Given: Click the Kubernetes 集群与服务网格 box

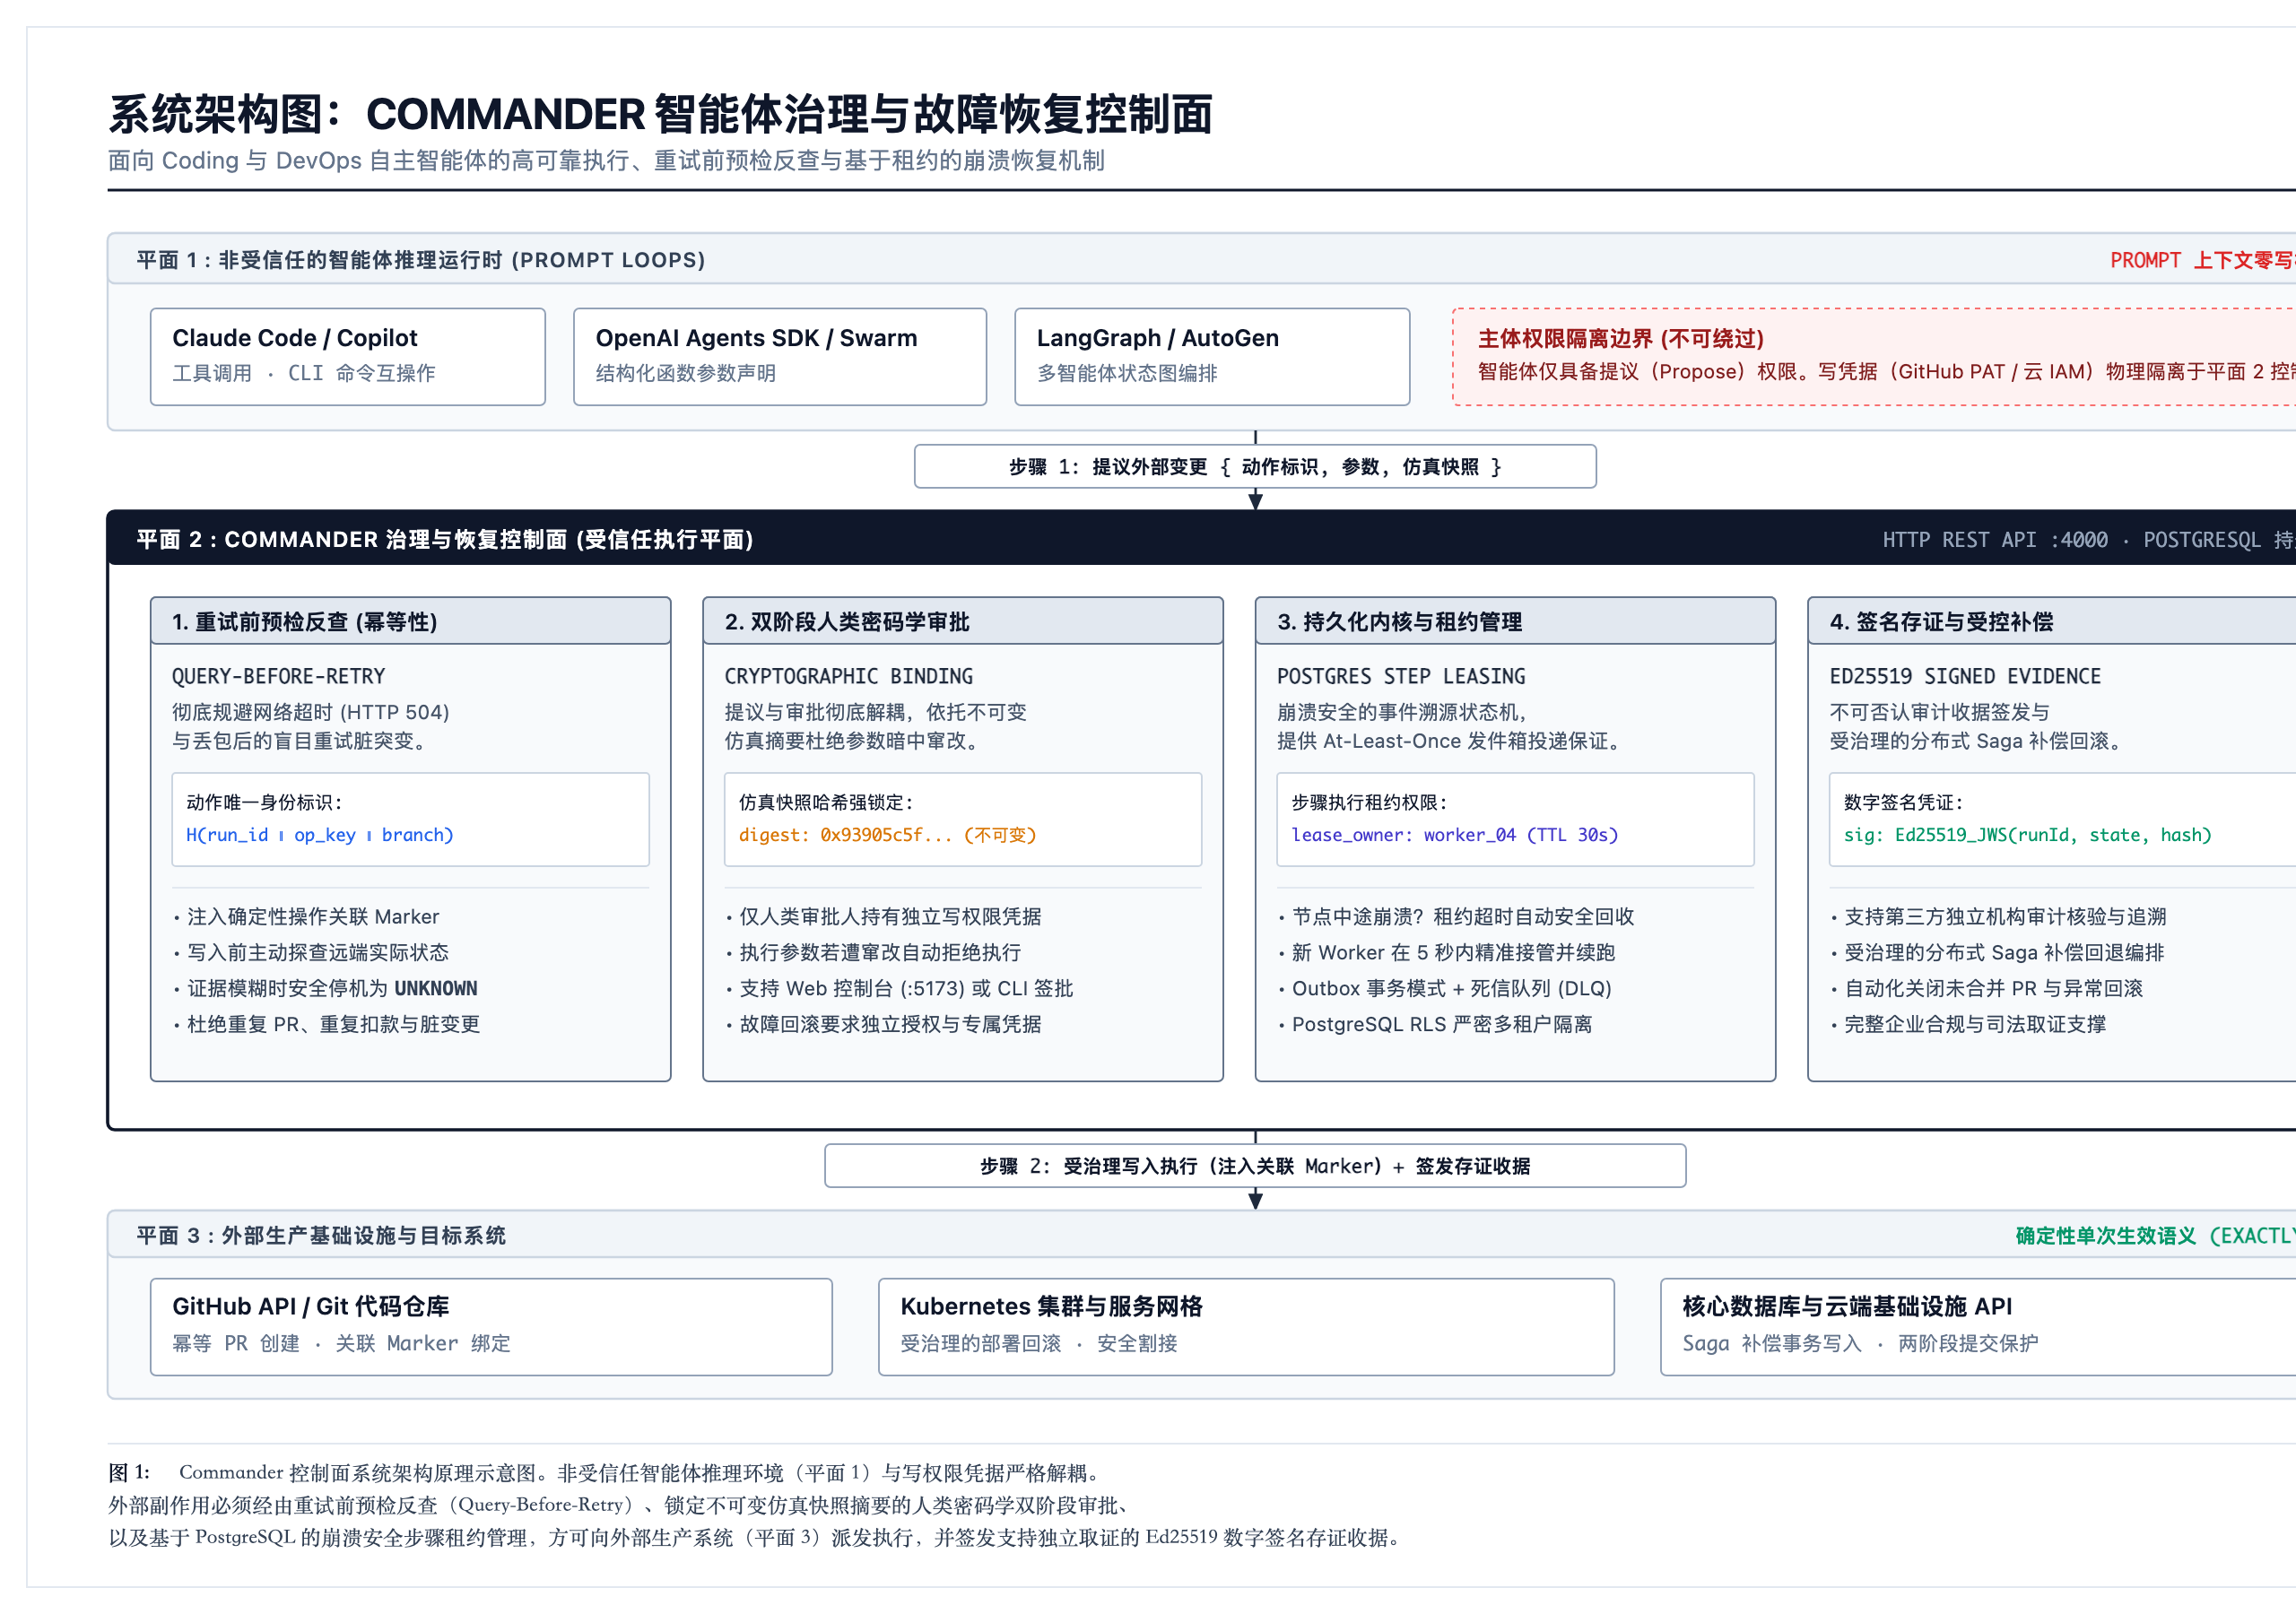Looking at the screenshot, I should point(1246,1326).
